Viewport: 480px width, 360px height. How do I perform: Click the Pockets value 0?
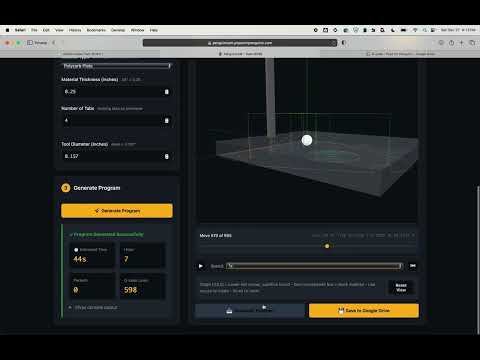pos(76,290)
